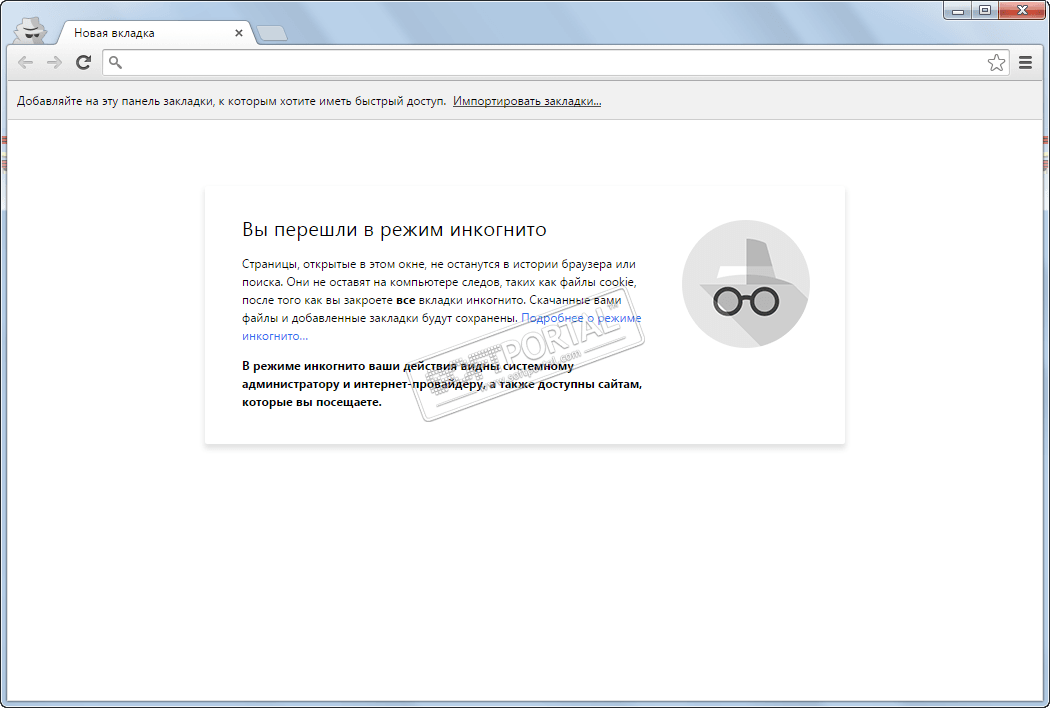Click the incognito spy icon in title bar
This screenshot has height=708, width=1050.
[31, 31]
